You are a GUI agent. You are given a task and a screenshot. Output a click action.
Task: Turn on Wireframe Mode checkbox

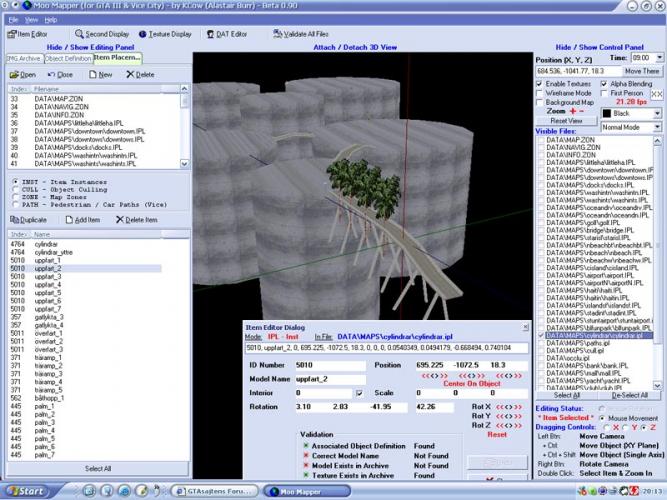click(x=541, y=93)
